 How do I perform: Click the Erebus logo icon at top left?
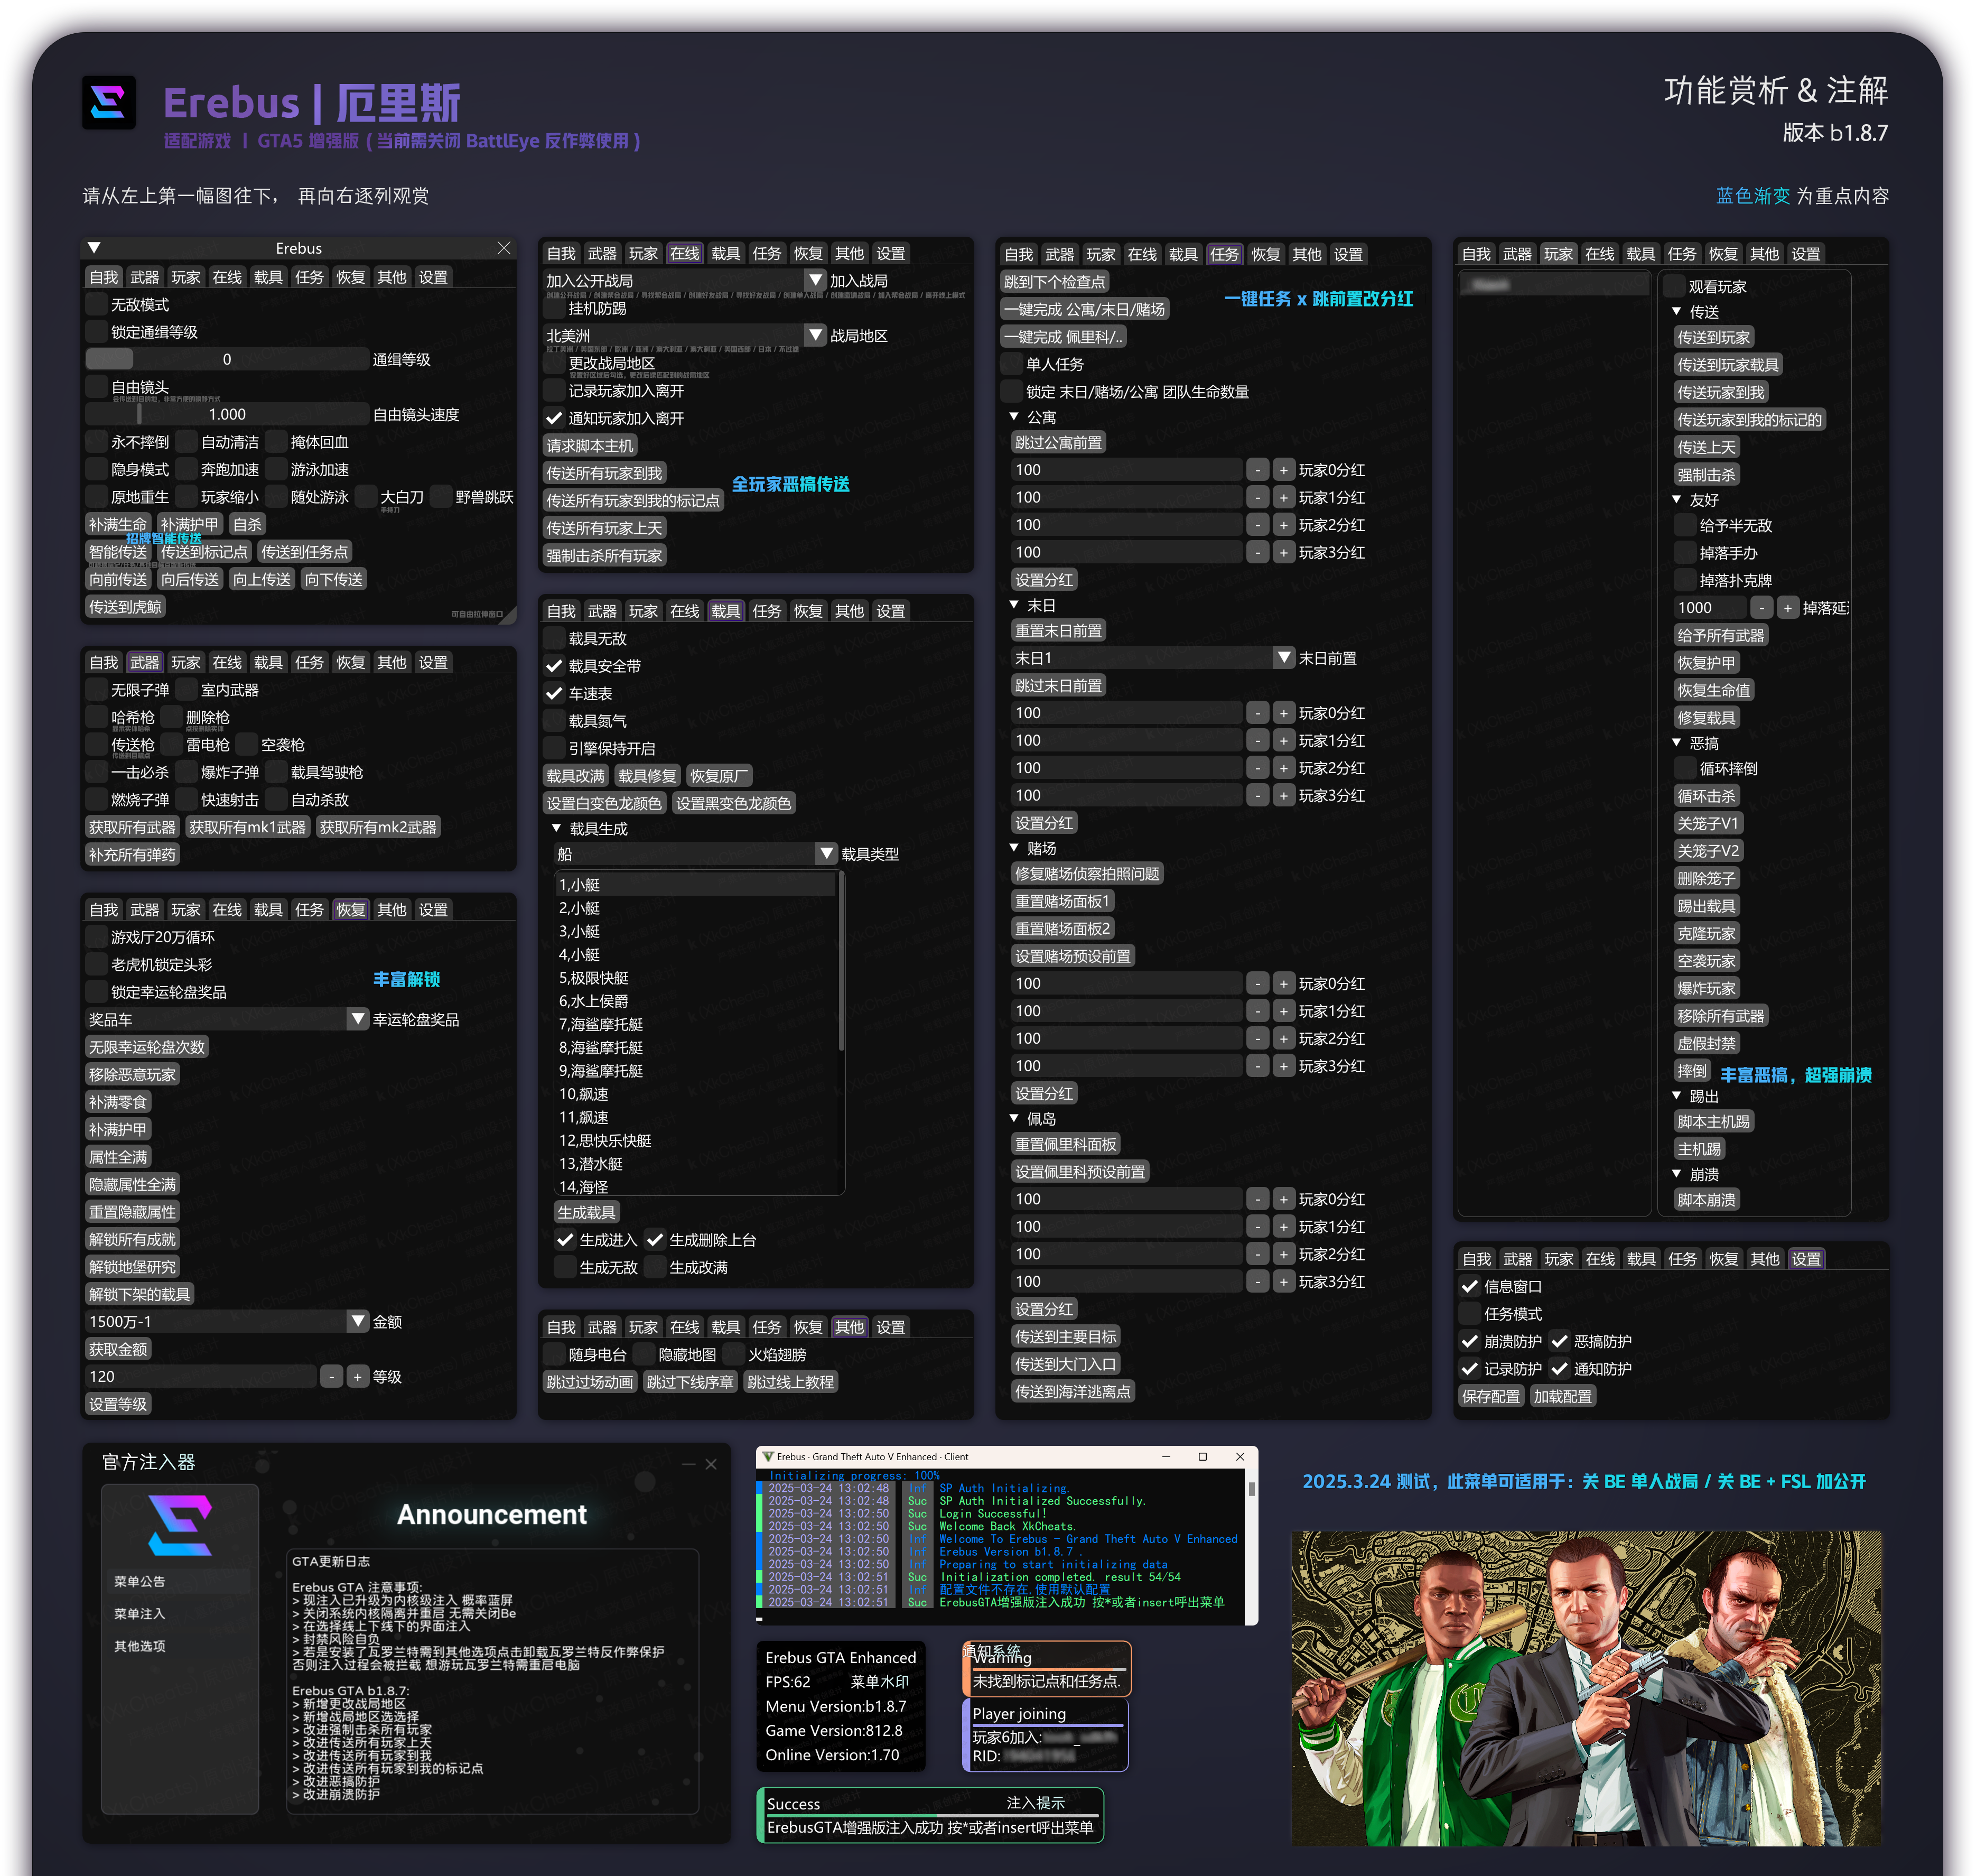(108, 103)
